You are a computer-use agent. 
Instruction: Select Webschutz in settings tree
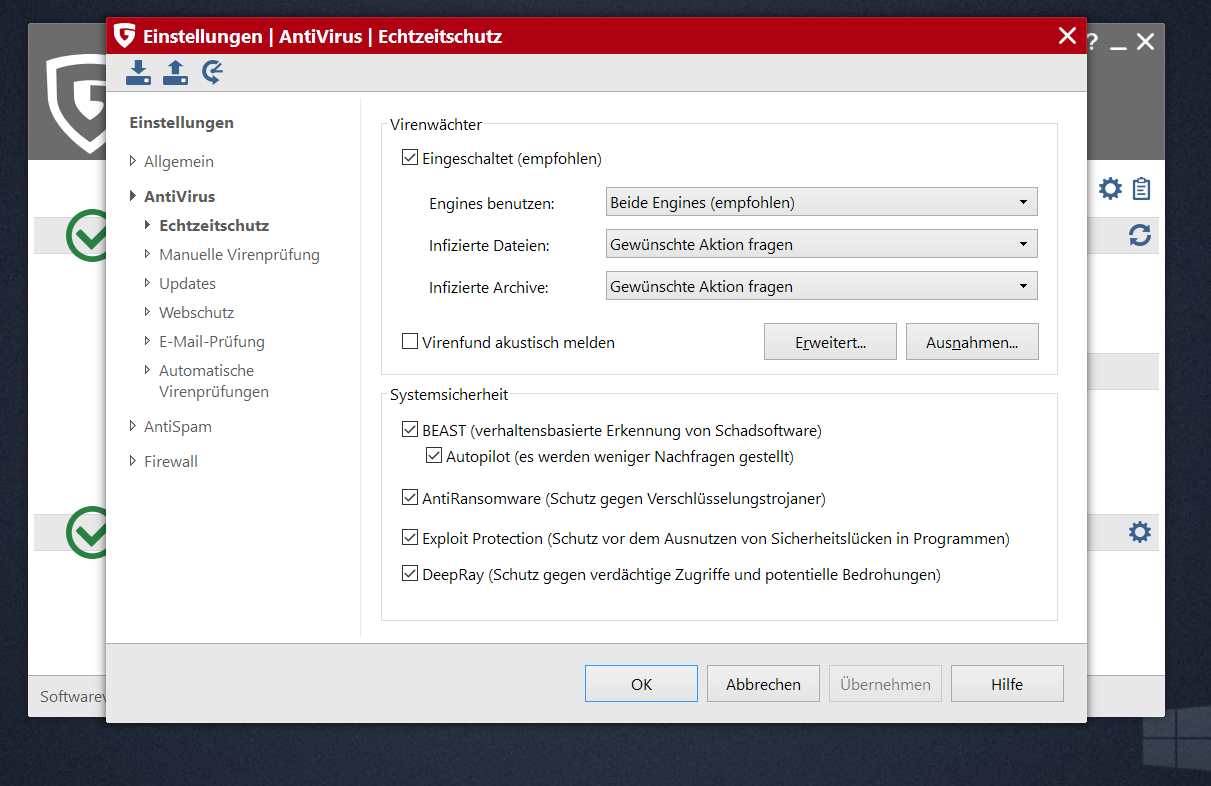tap(196, 312)
